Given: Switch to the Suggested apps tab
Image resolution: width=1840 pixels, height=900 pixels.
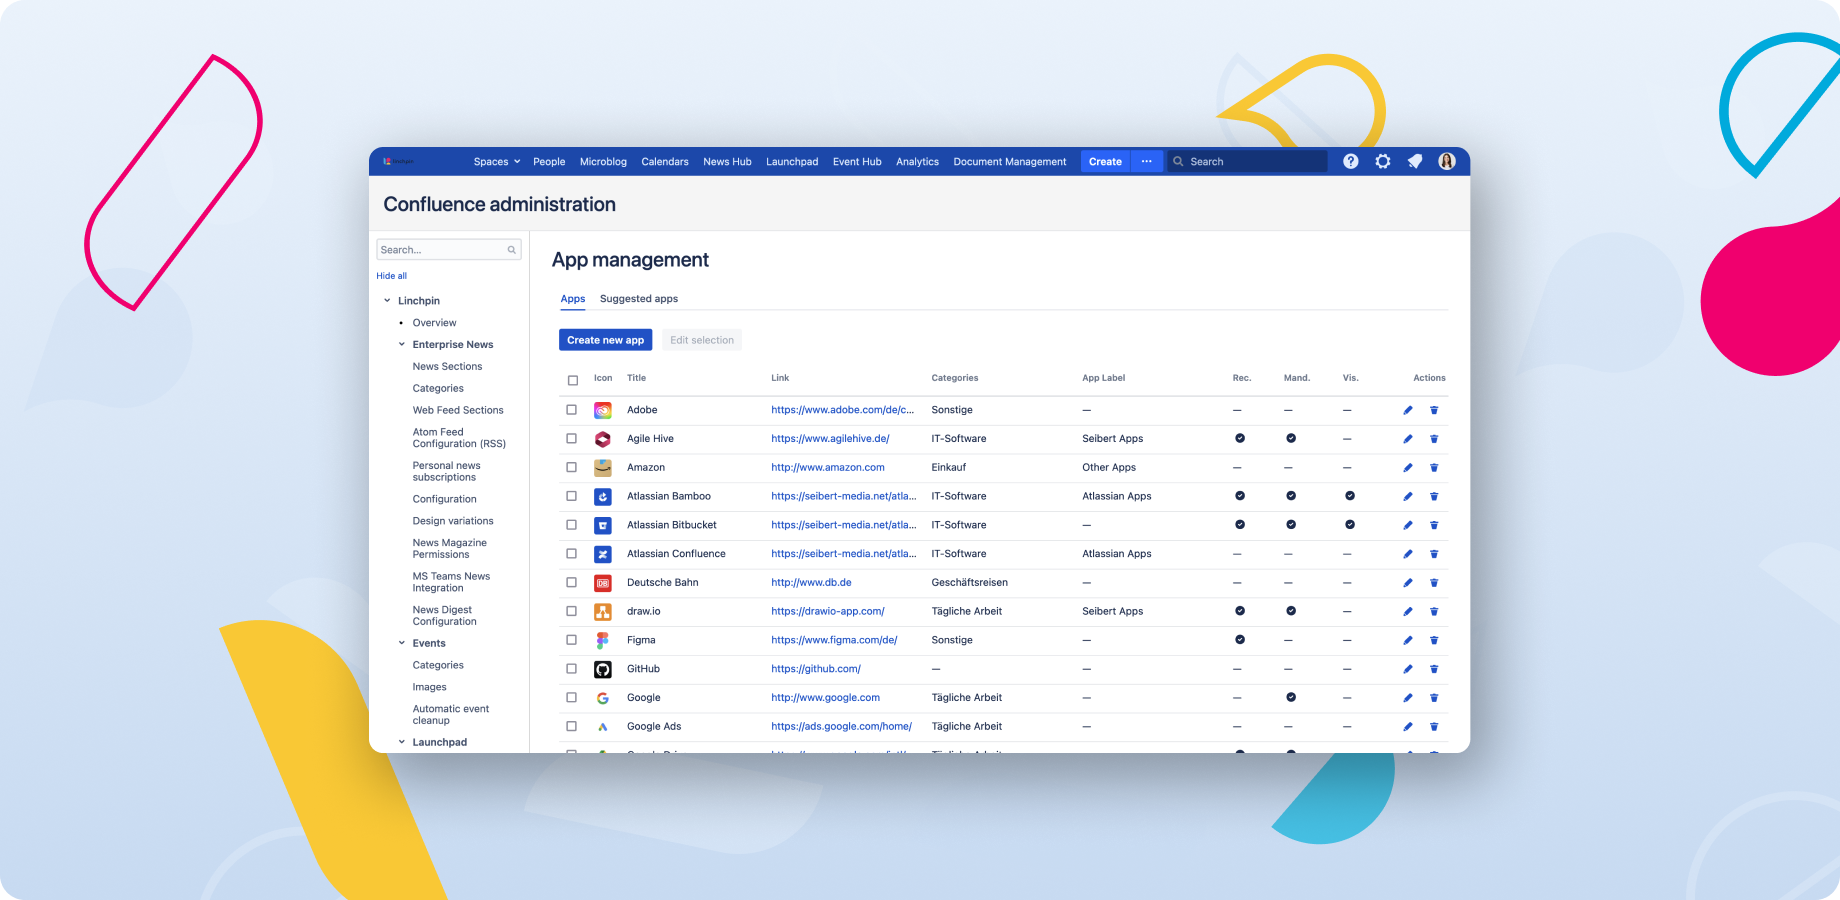Looking at the screenshot, I should [639, 299].
